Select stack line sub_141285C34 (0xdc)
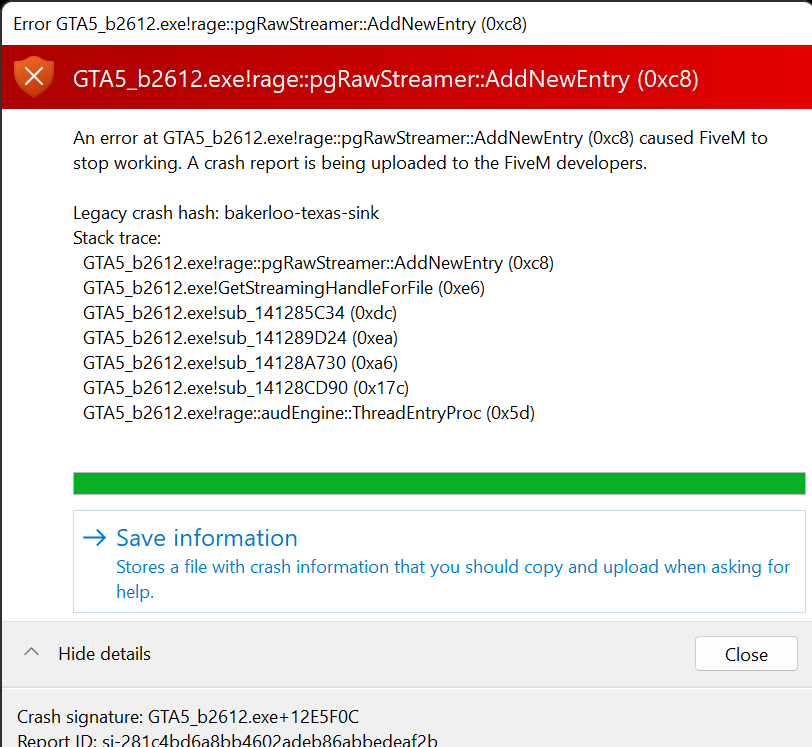 tap(240, 313)
